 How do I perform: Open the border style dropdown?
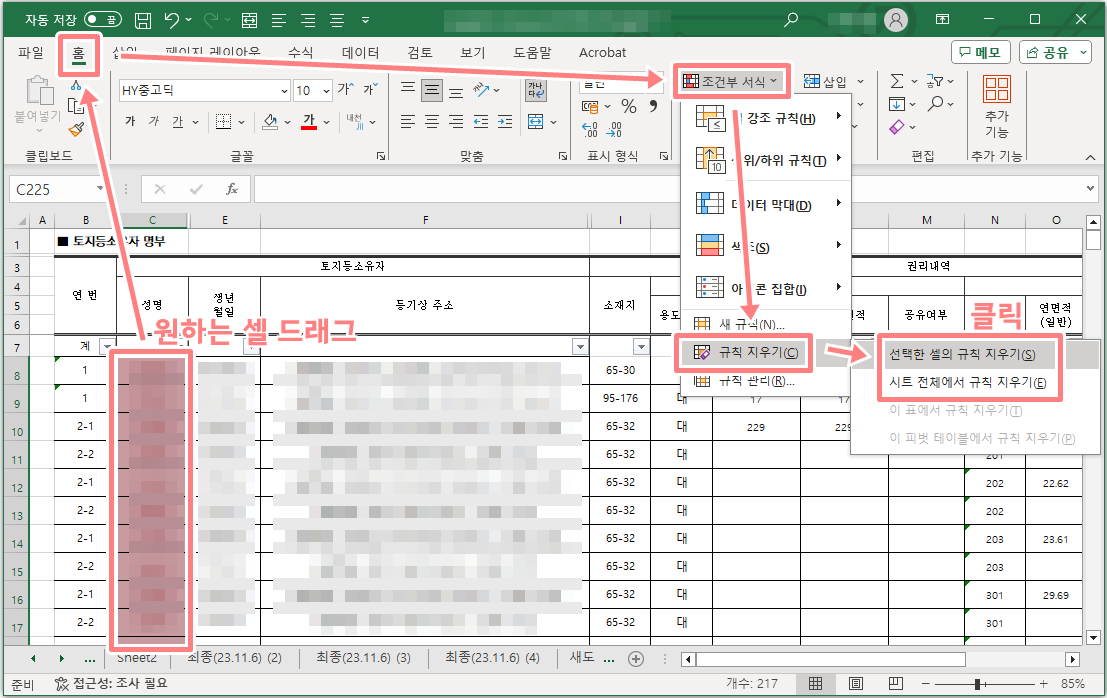(x=242, y=121)
